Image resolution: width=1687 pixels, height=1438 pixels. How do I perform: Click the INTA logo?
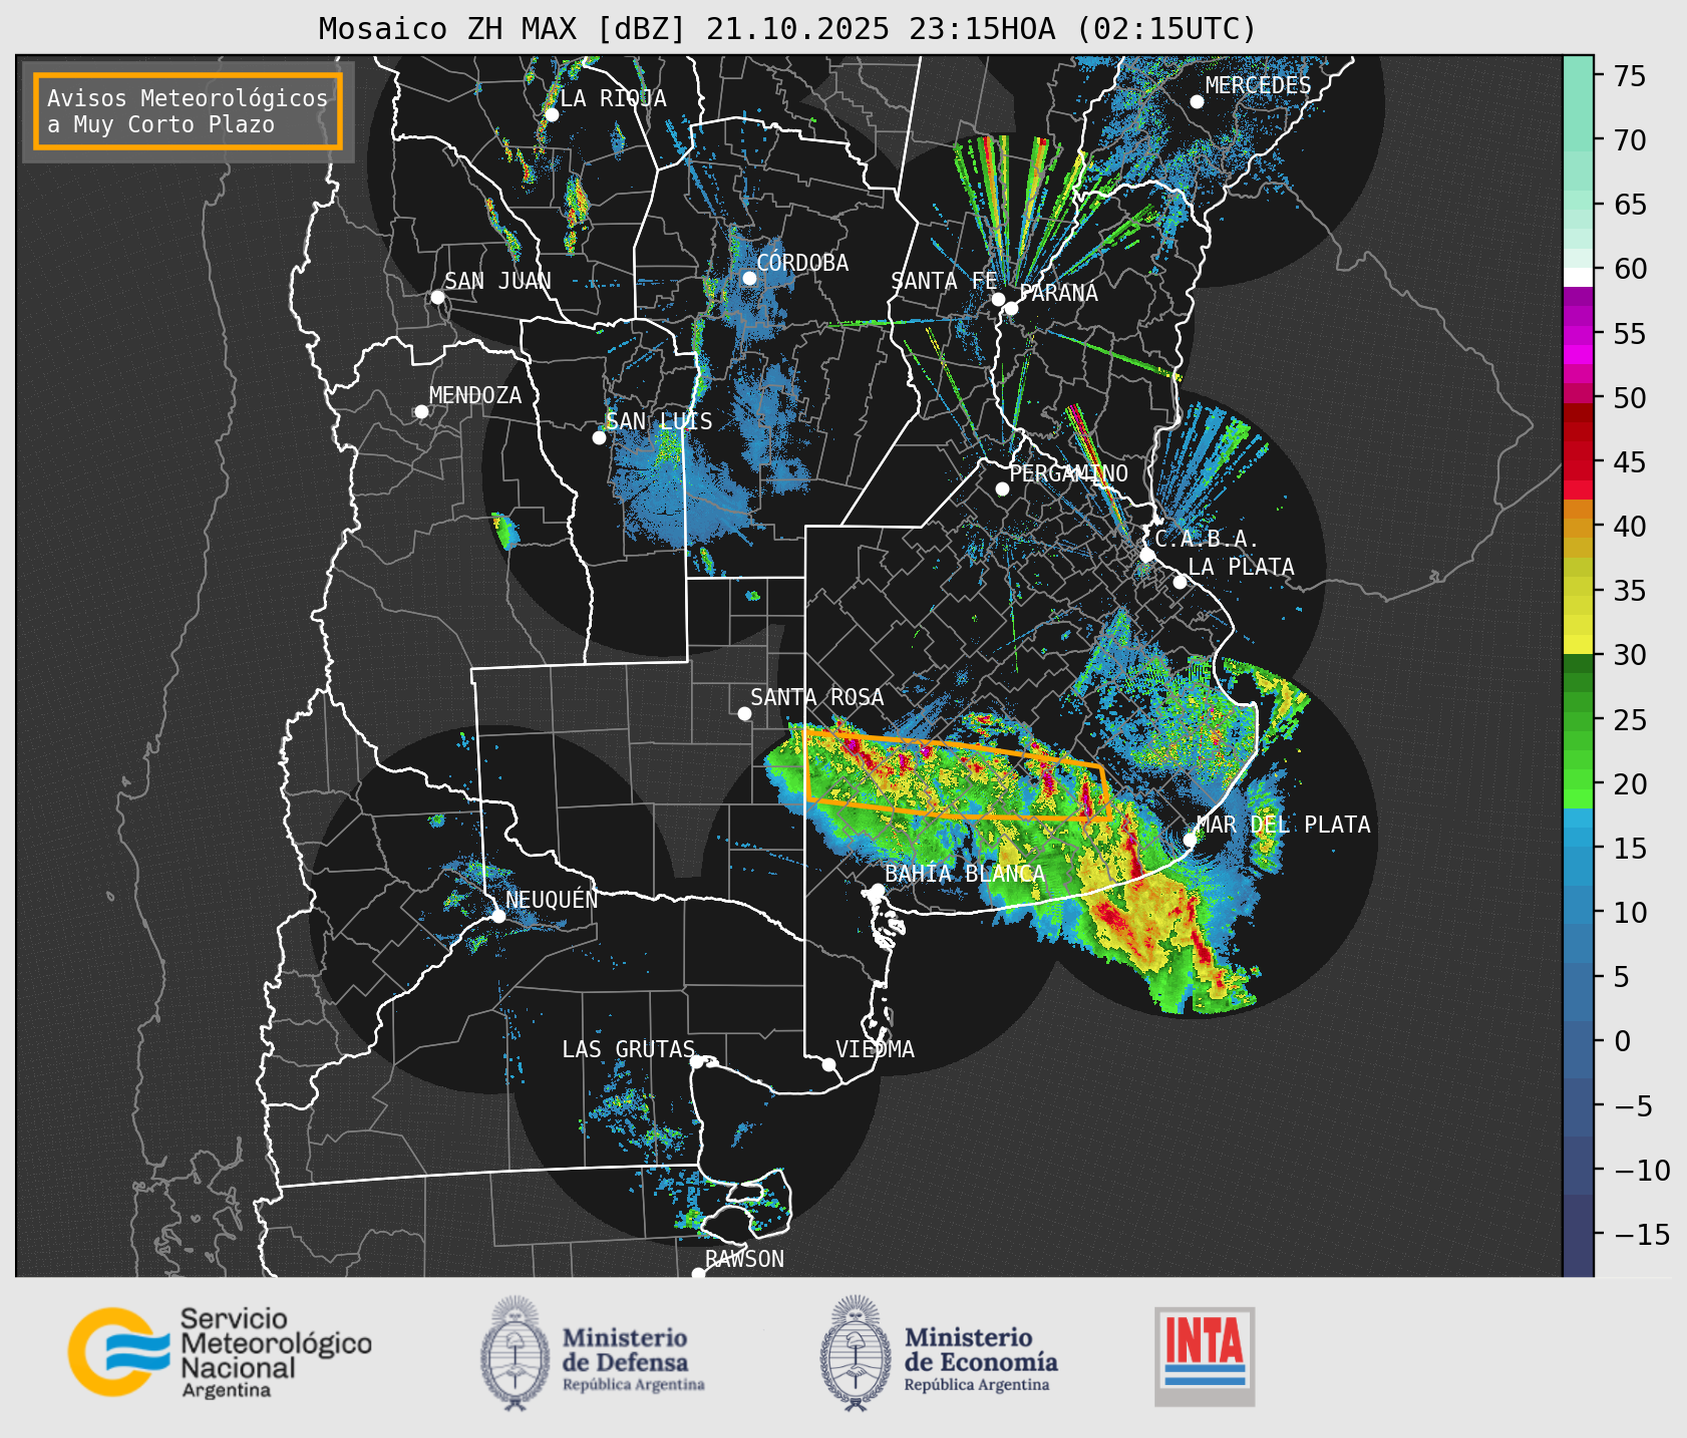pyautogui.click(x=1204, y=1356)
